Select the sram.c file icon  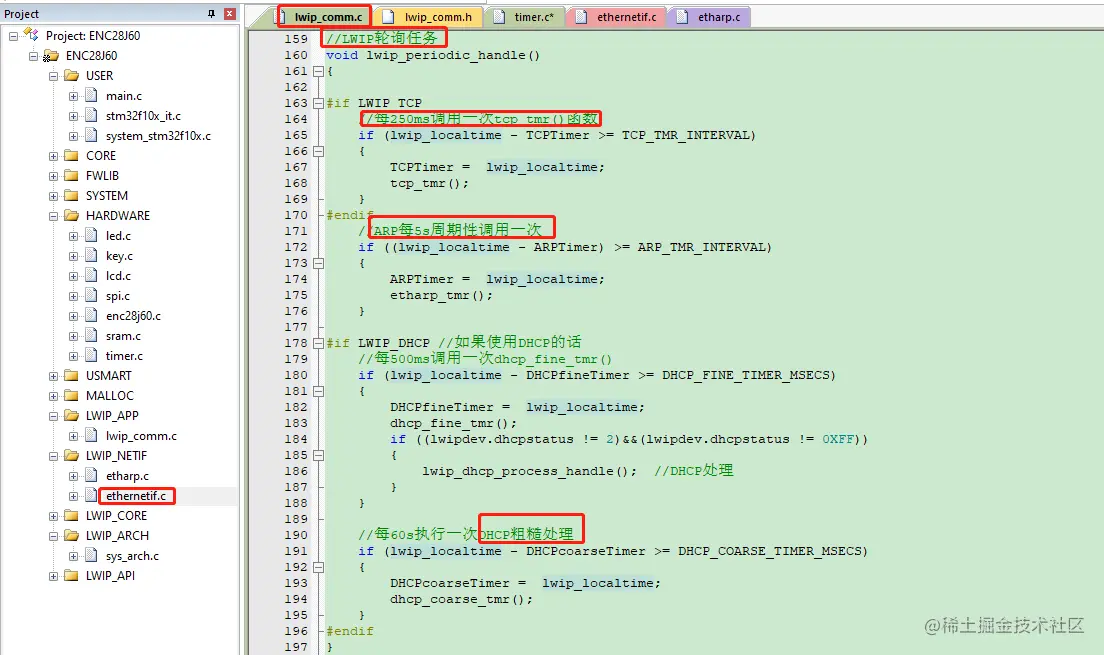pyautogui.click(x=92, y=335)
